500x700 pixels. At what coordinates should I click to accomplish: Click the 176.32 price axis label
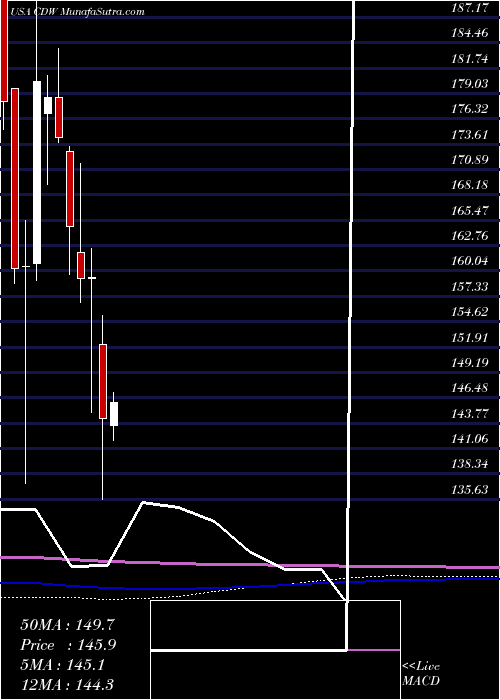coord(468,109)
